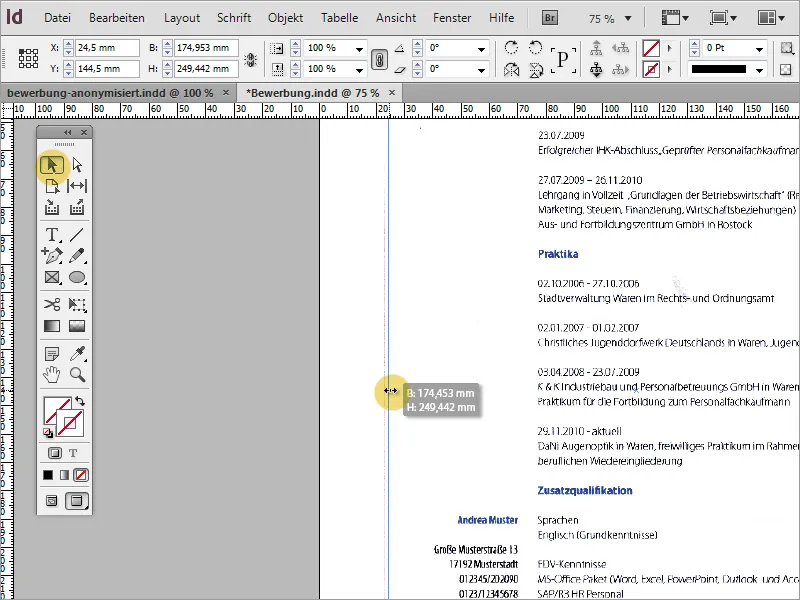The width and height of the screenshot is (800, 600).
Task: Pick the Pen tool in the tools panel
Action: pos(52,256)
